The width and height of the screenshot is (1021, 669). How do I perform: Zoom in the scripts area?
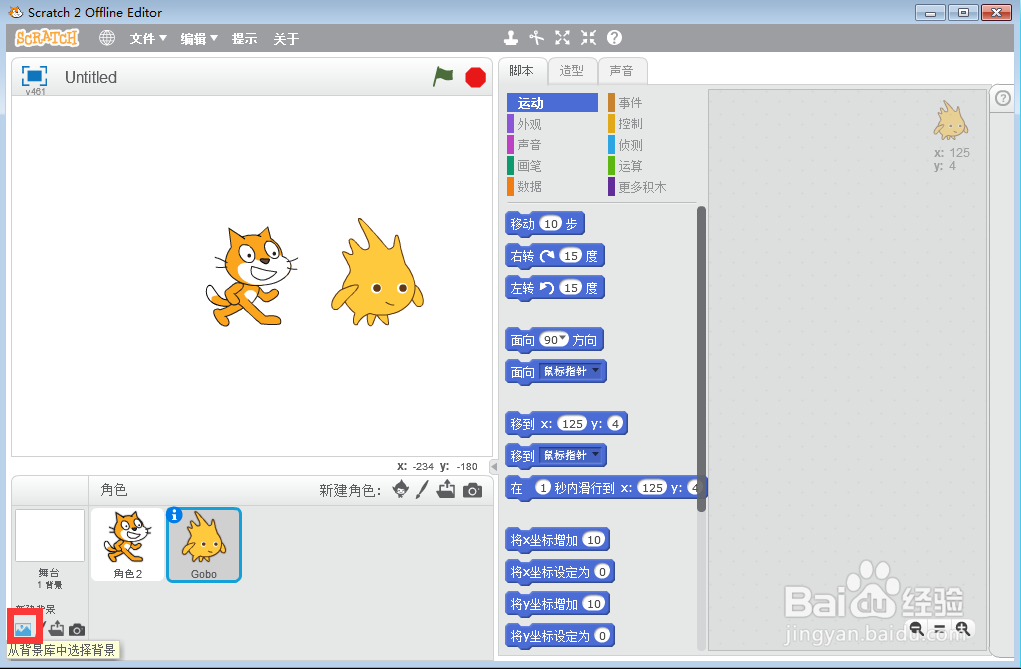coord(962,629)
